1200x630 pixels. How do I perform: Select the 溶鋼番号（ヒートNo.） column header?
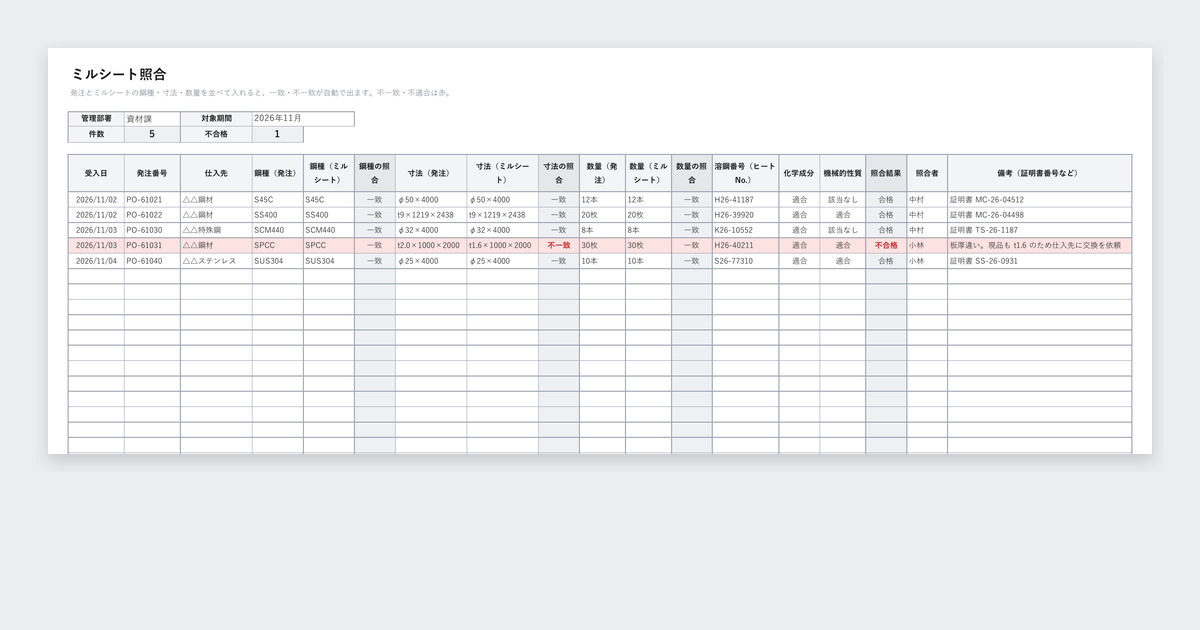tap(745, 173)
